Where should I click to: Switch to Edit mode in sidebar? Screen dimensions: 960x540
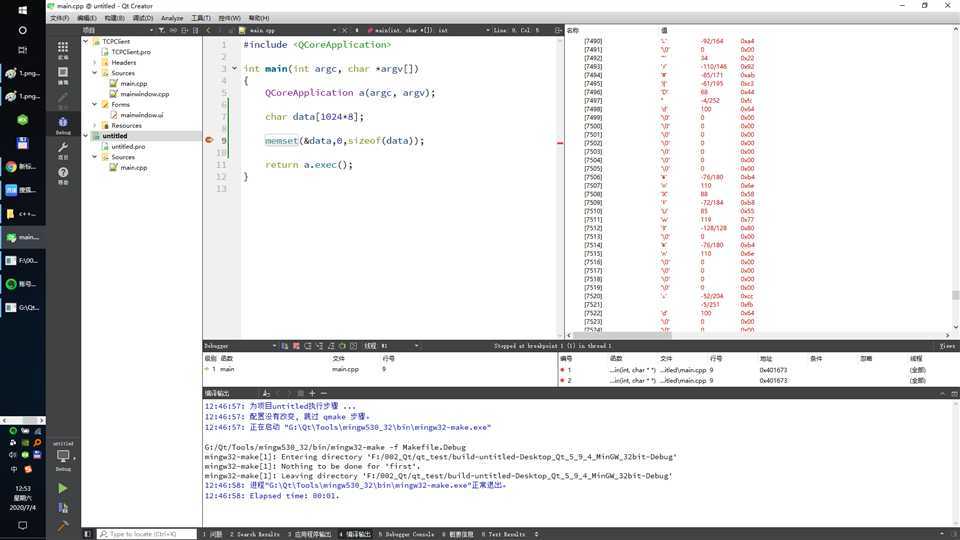[62, 76]
